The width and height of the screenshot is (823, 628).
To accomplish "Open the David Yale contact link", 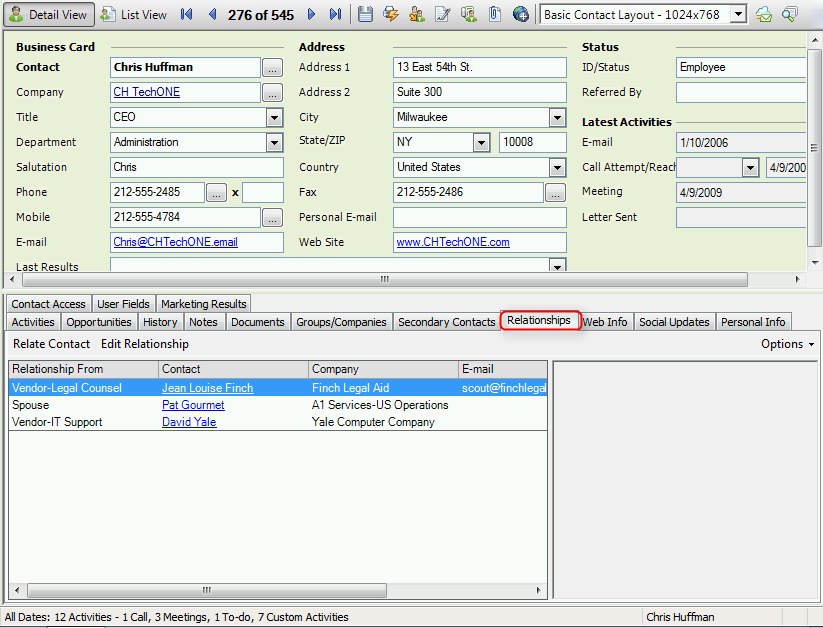I will pyautogui.click(x=189, y=422).
